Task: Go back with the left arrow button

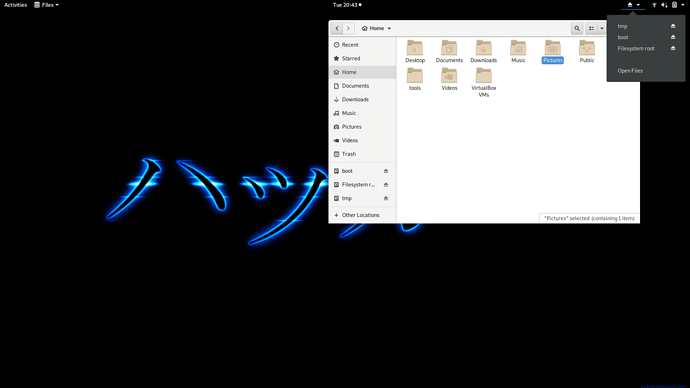Action: [337, 29]
